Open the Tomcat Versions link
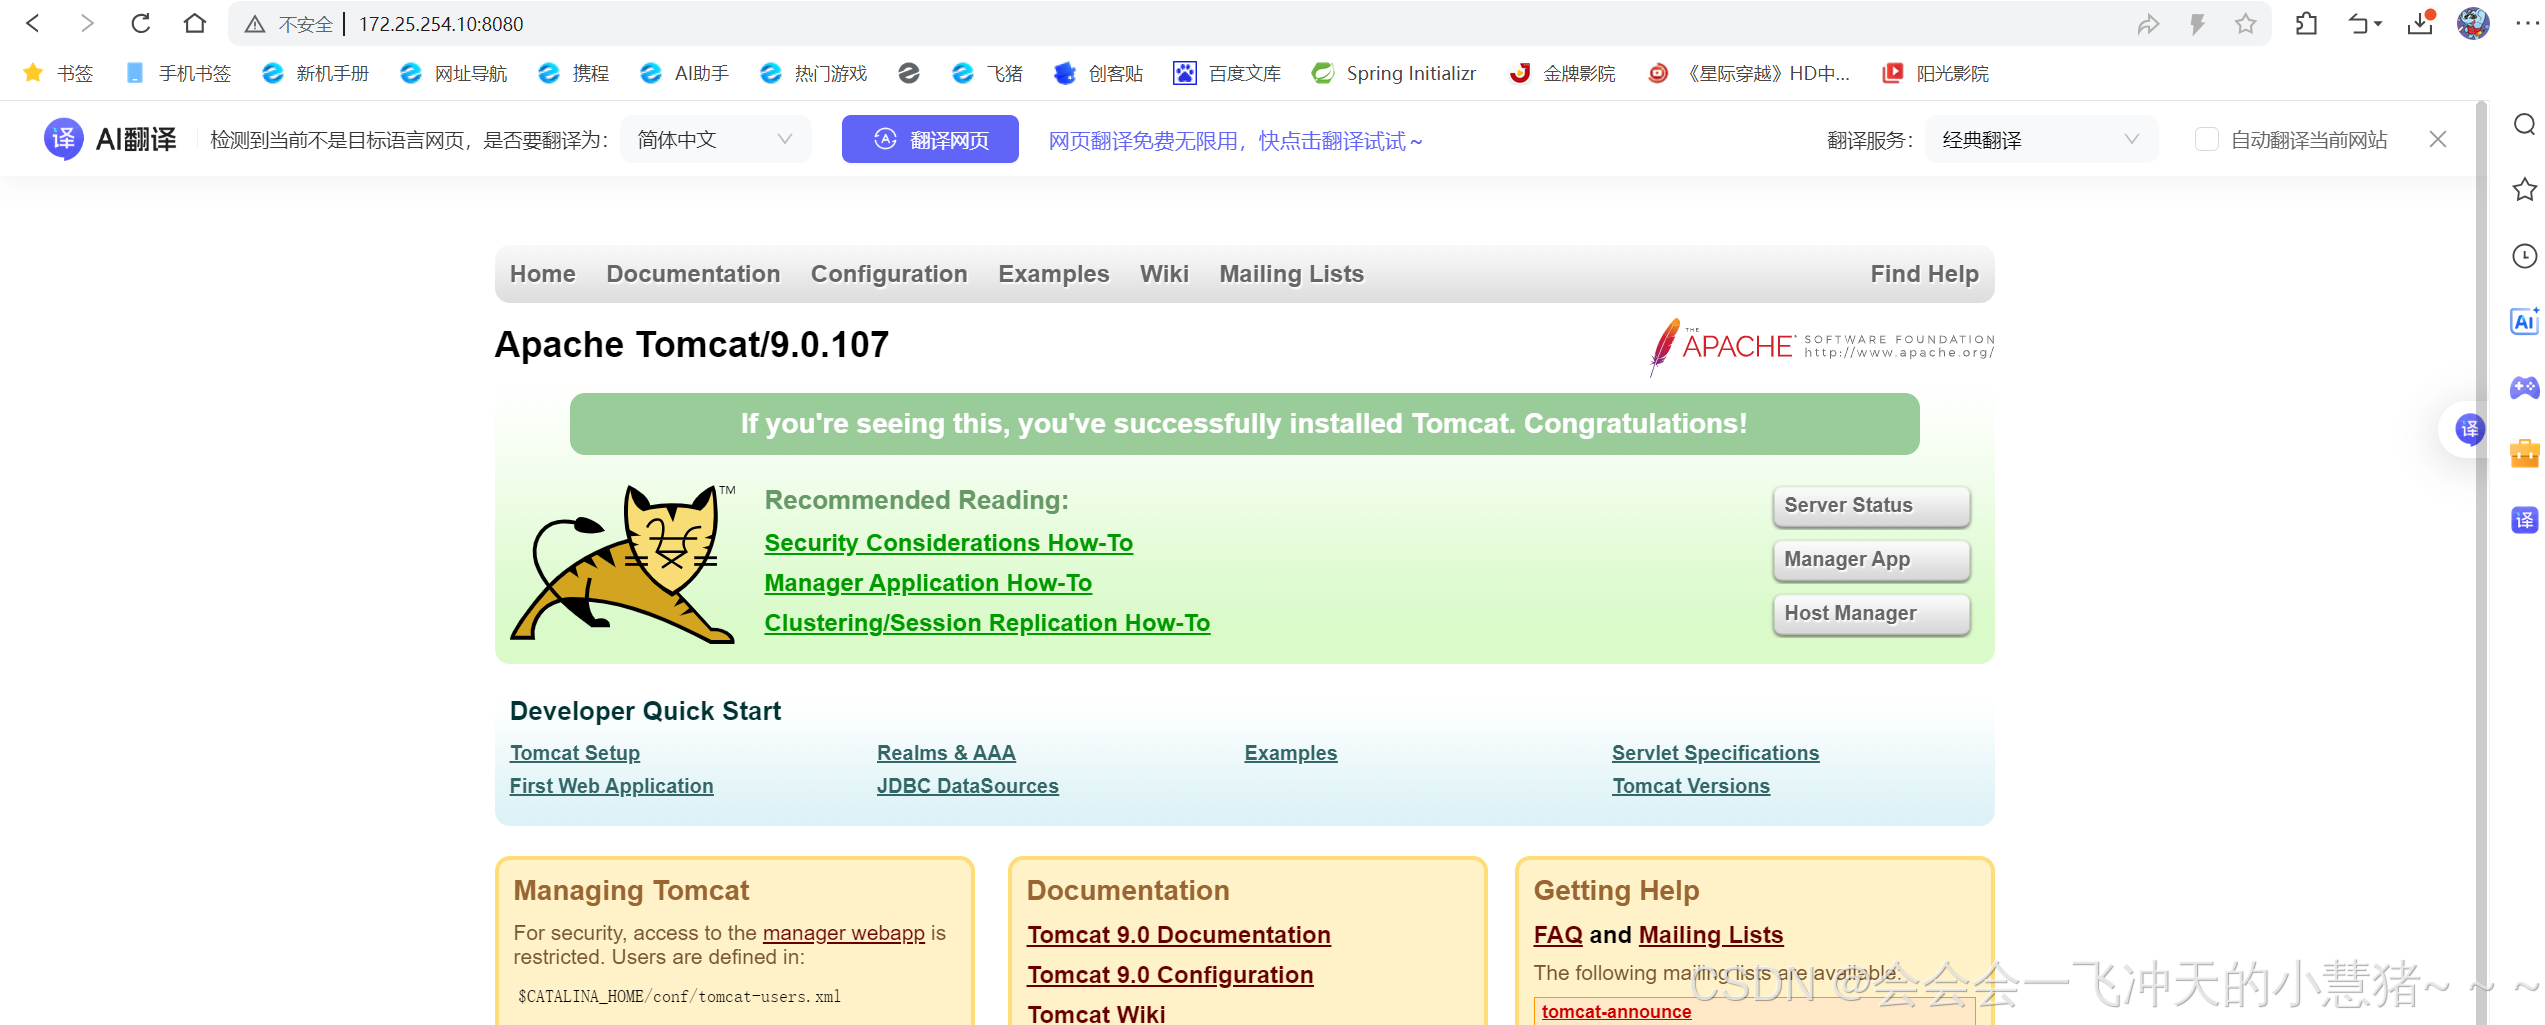 [x=1691, y=786]
